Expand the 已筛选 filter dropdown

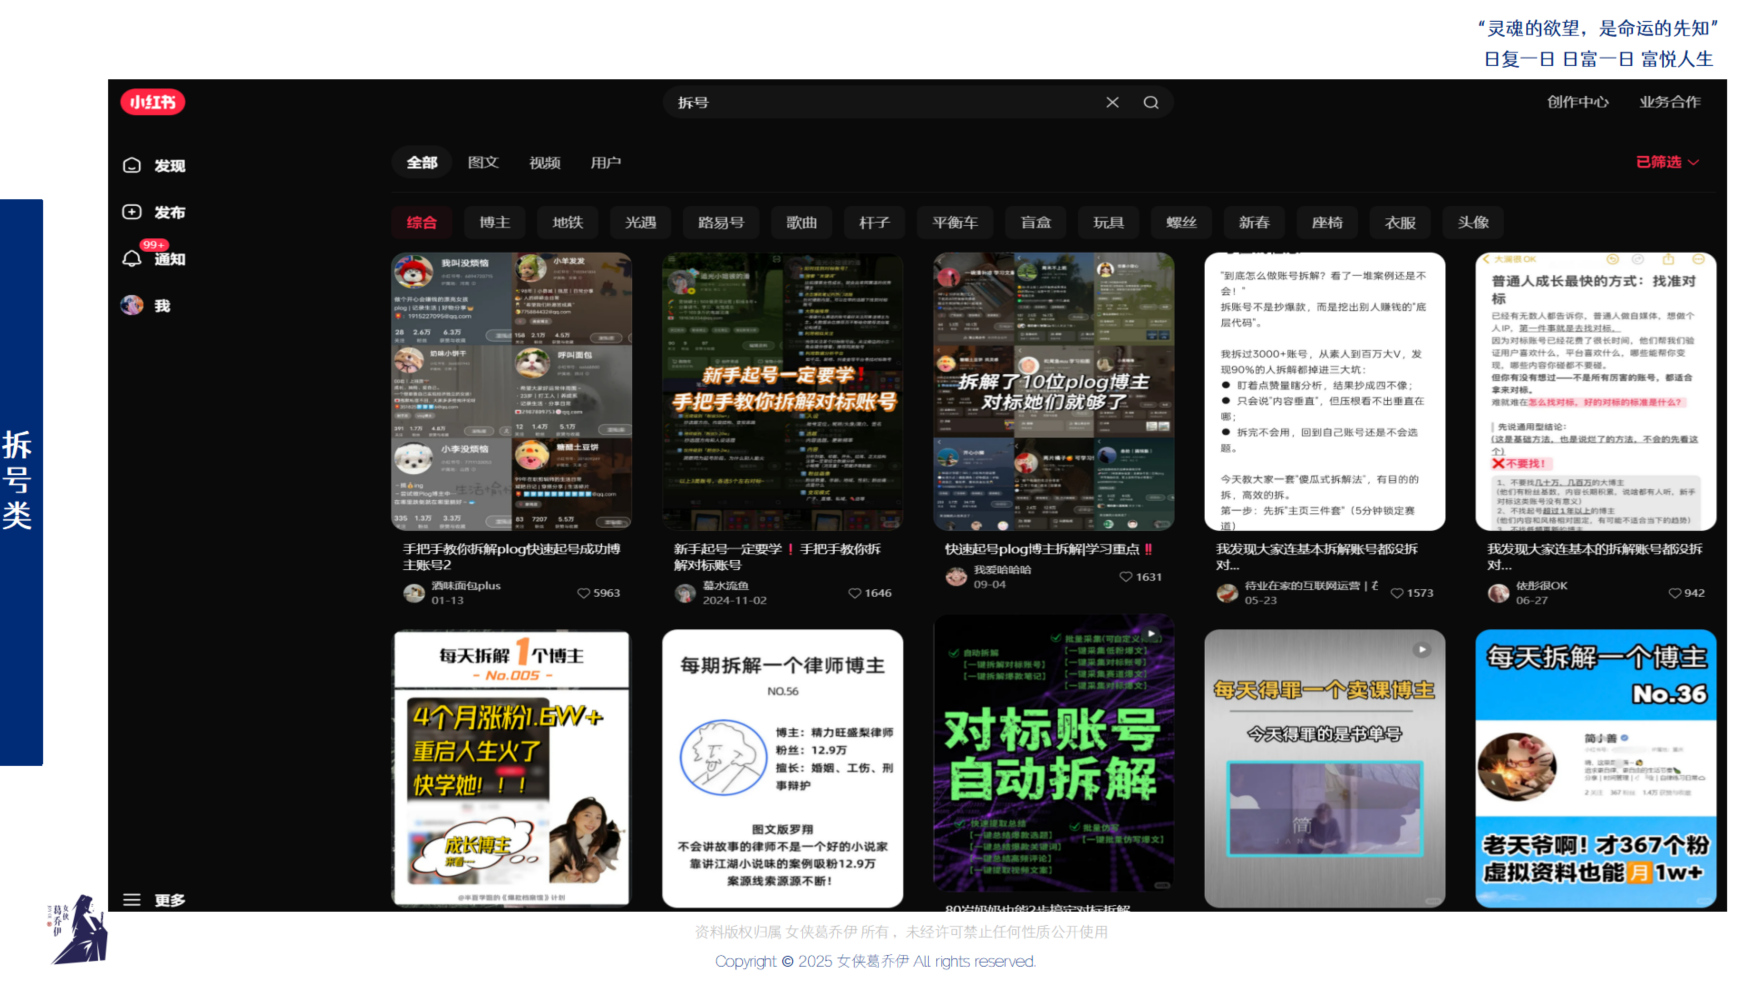tap(1667, 162)
